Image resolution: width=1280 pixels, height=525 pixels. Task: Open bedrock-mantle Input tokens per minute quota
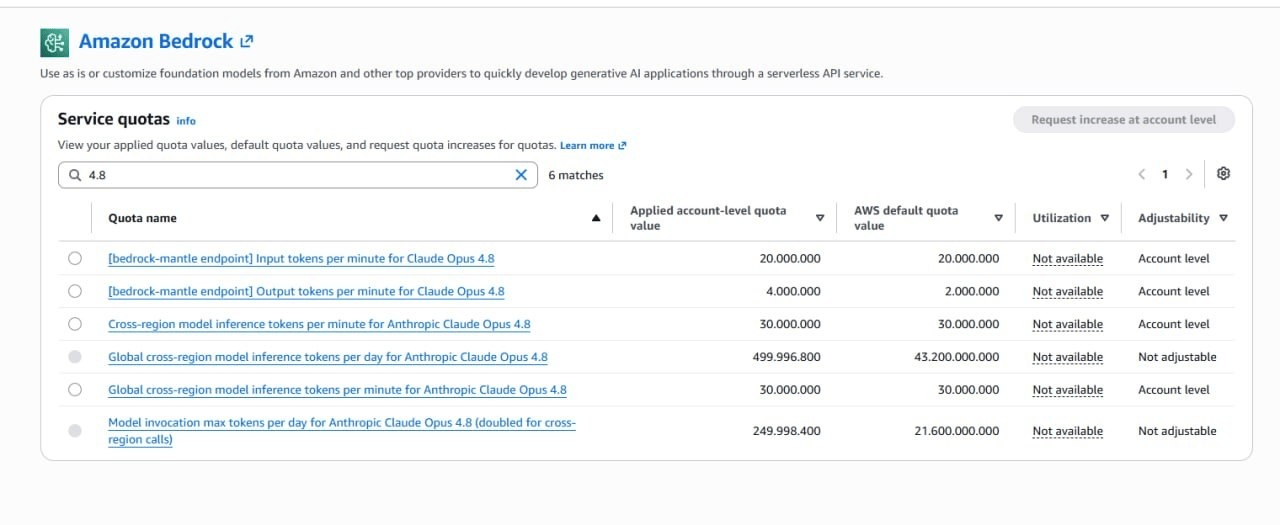click(301, 258)
